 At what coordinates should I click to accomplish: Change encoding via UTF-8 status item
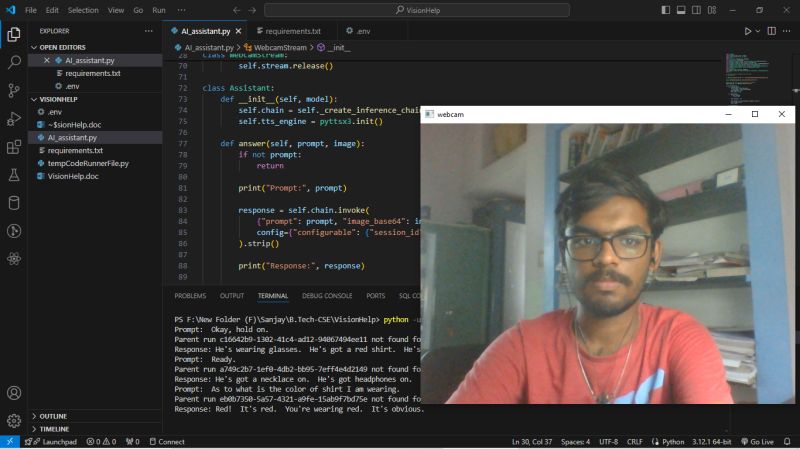pos(608,442)
